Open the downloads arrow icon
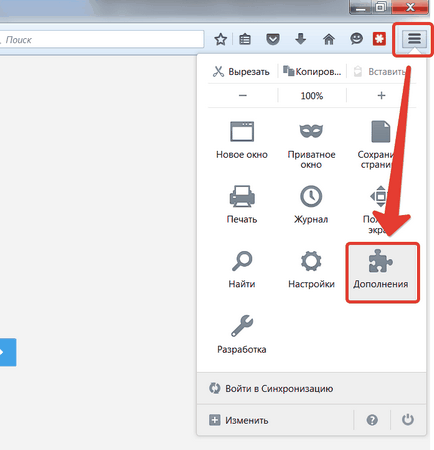 pyautogui.click(x=301, y=39)
